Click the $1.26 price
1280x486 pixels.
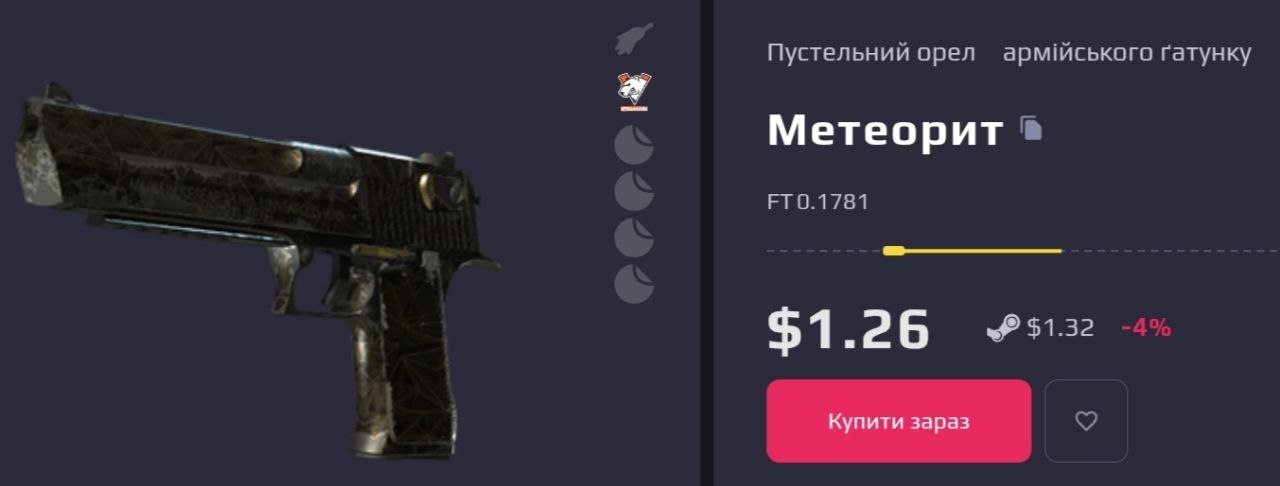848,329
